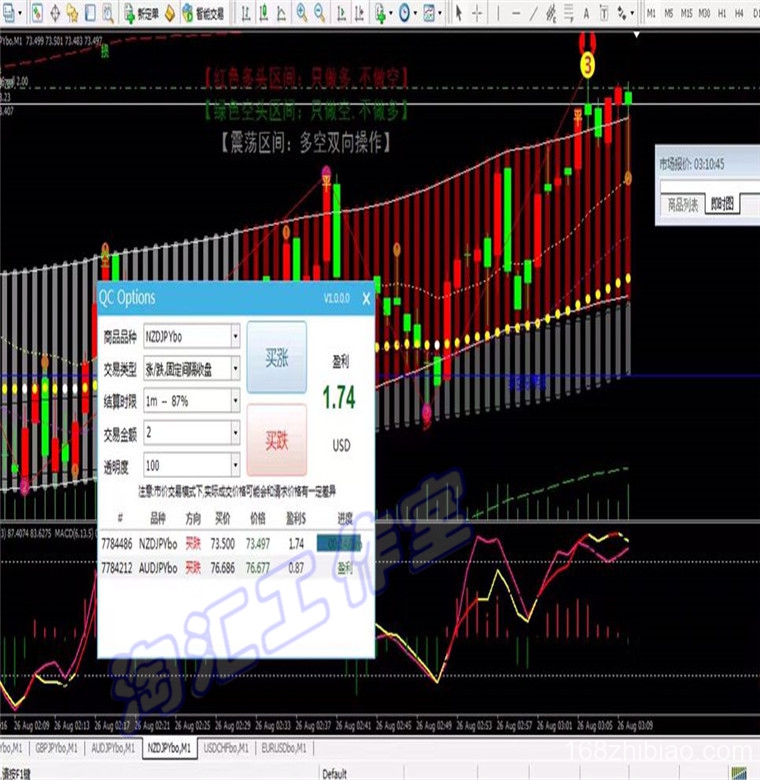The image size is (760, 780).
Task: Open 交易金额 amount dropdown
Action: coord(191,433)
